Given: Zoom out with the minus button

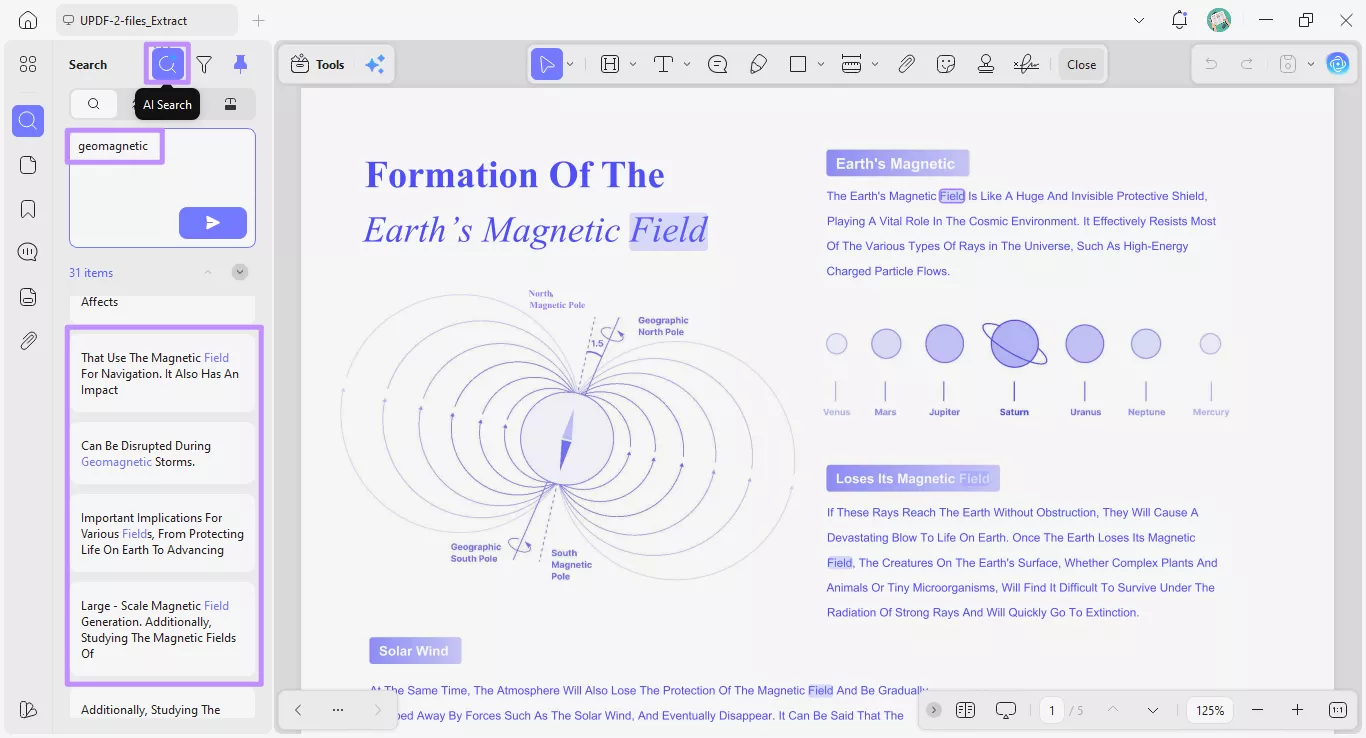Looking at the screenshot, I should pyautogui.click(x=1258, y=710).
